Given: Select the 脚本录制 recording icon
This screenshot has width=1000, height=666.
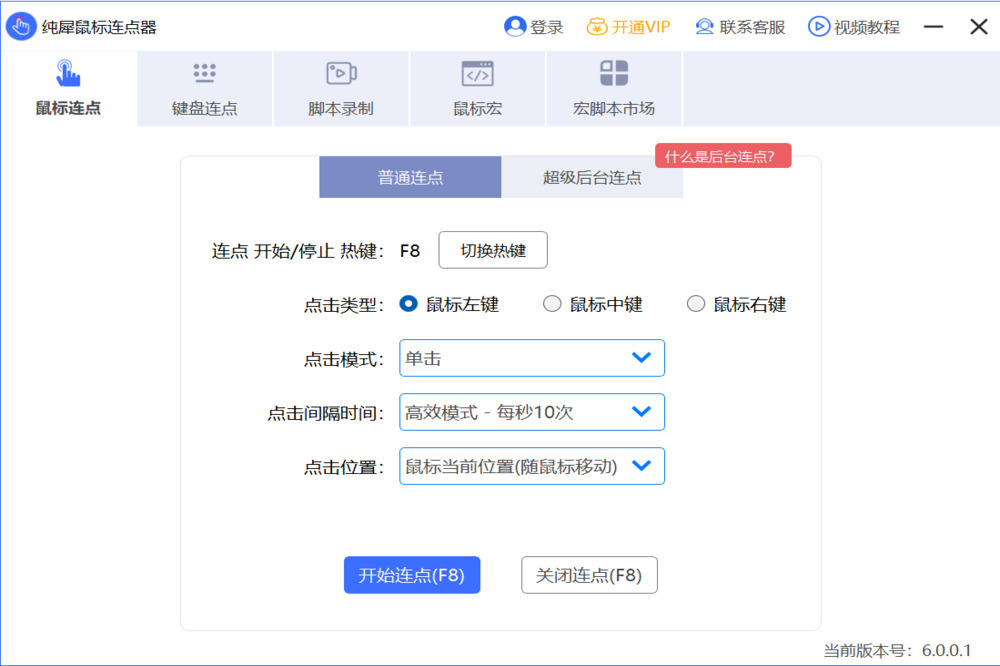Looking at the screenshot, I should click(x=341, y=73).
